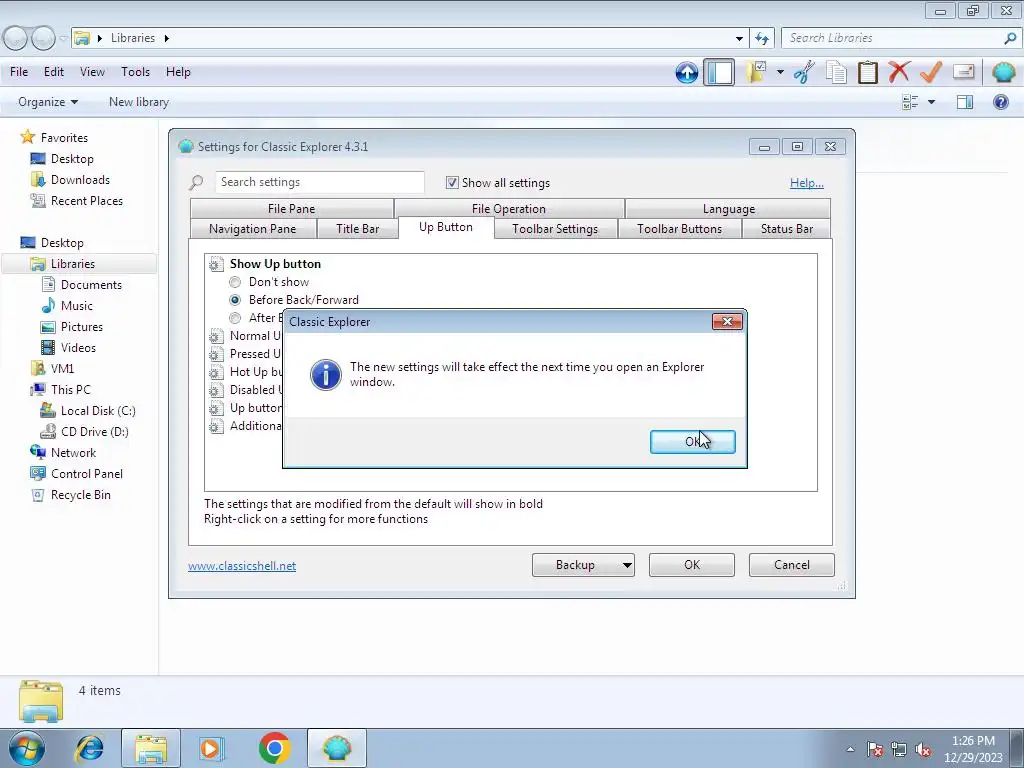Open the view options dropdown arrow
The width and height of the screenshot is (1024, 768).
pos(931,102)
